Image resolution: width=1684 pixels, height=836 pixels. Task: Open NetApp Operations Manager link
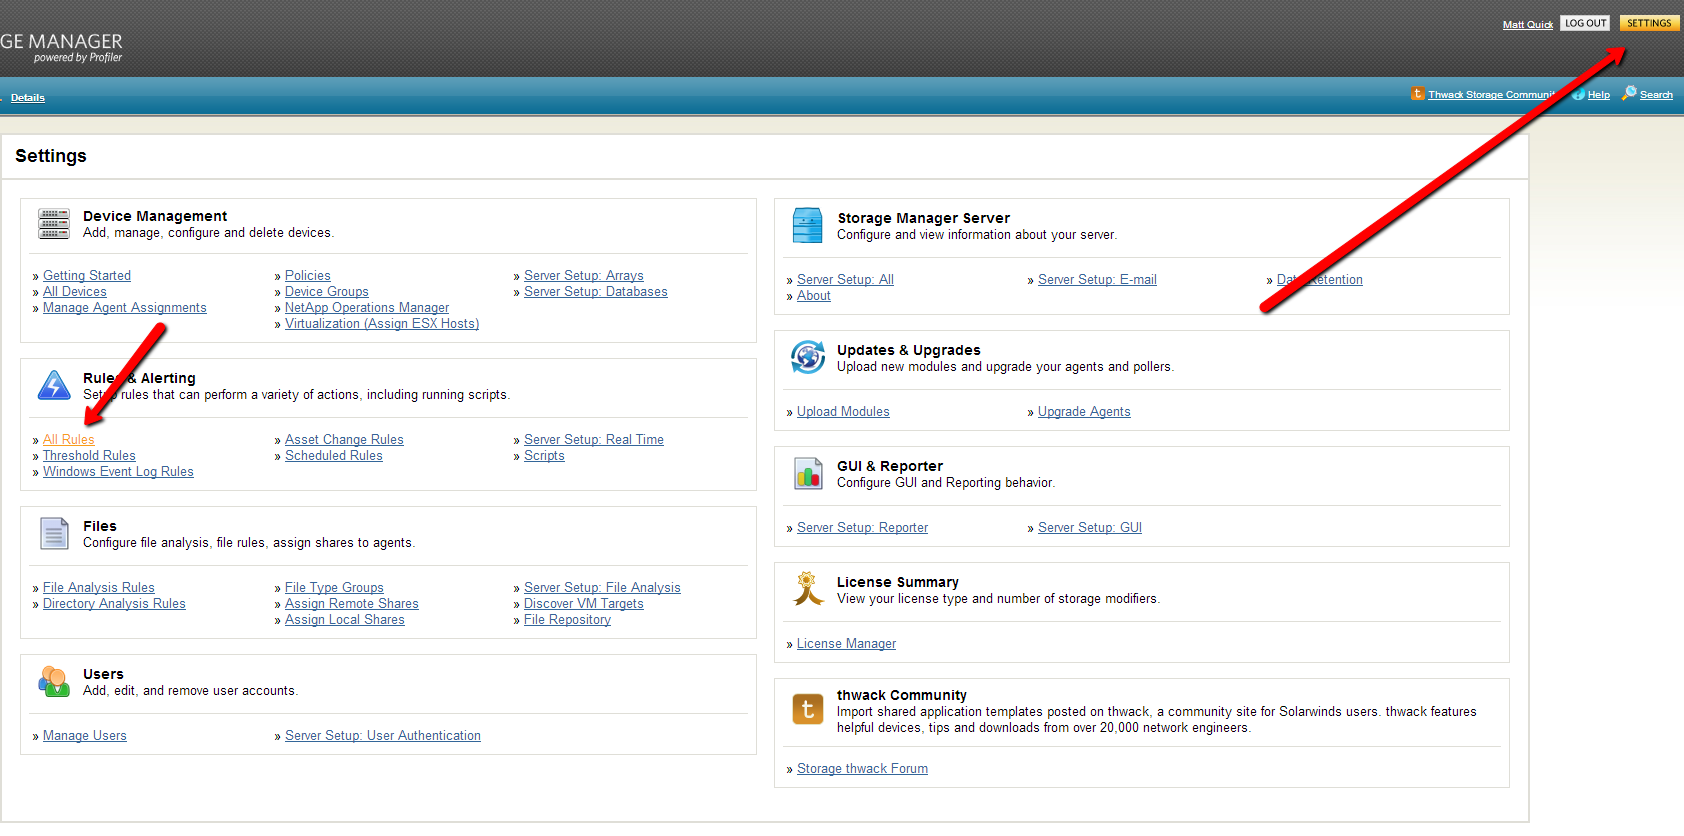[367, 308]
